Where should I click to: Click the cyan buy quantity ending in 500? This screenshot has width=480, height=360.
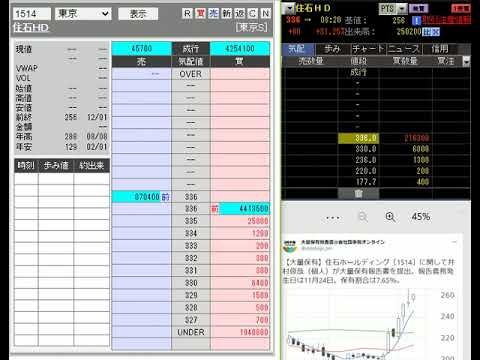coord(244,209)
